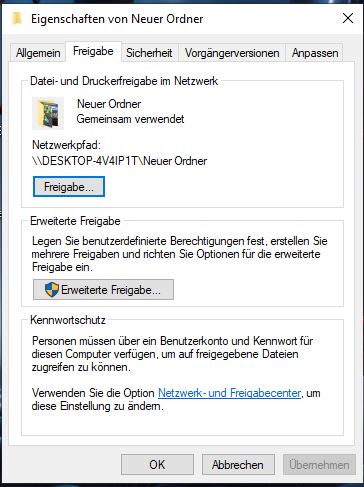
Task: Open the Netzwerk- und Freigabecenter link
Action: pyautogui.click(x=230, y=393)
